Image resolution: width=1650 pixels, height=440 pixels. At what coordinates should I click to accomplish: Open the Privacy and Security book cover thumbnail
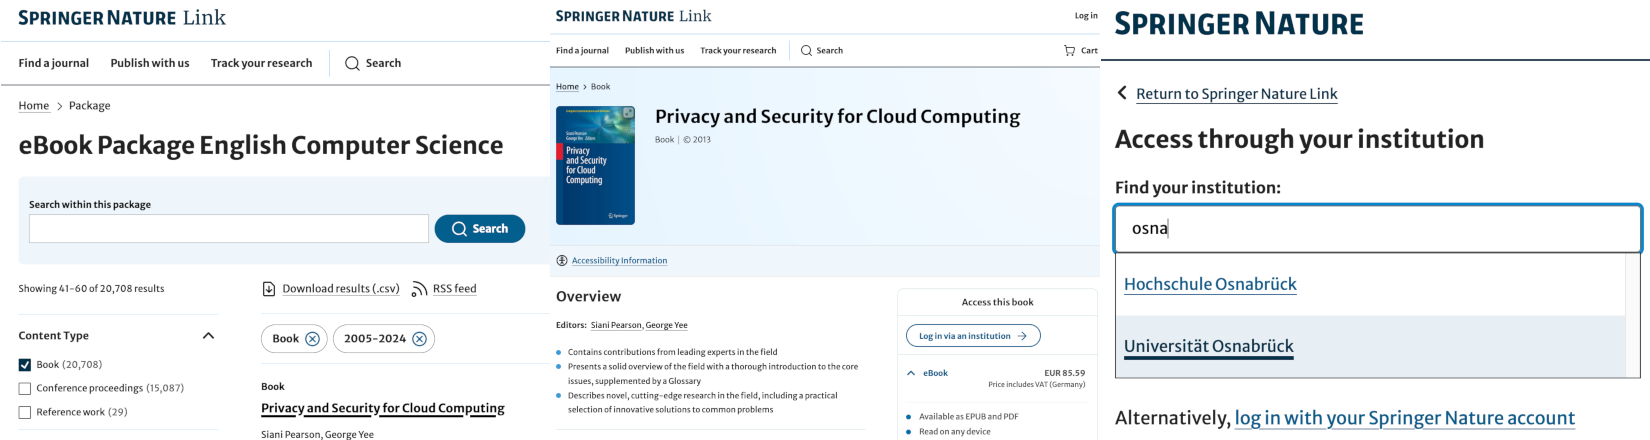point(595,165)
